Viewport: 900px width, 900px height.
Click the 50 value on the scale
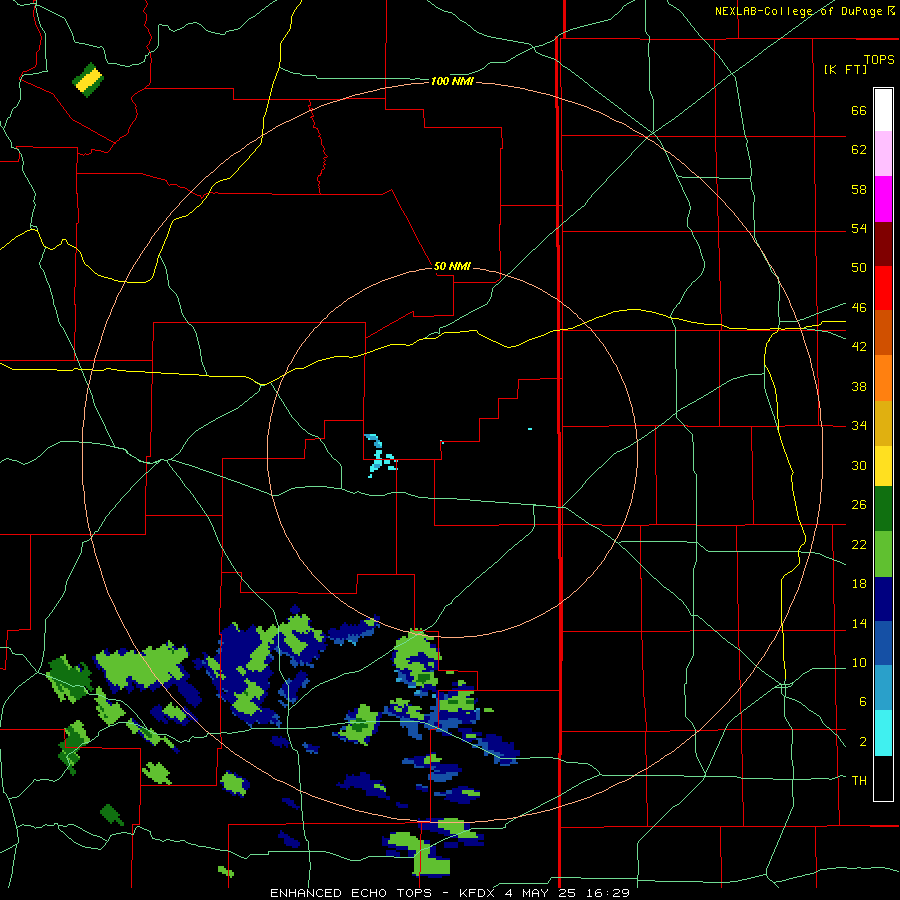pos(859,267)
